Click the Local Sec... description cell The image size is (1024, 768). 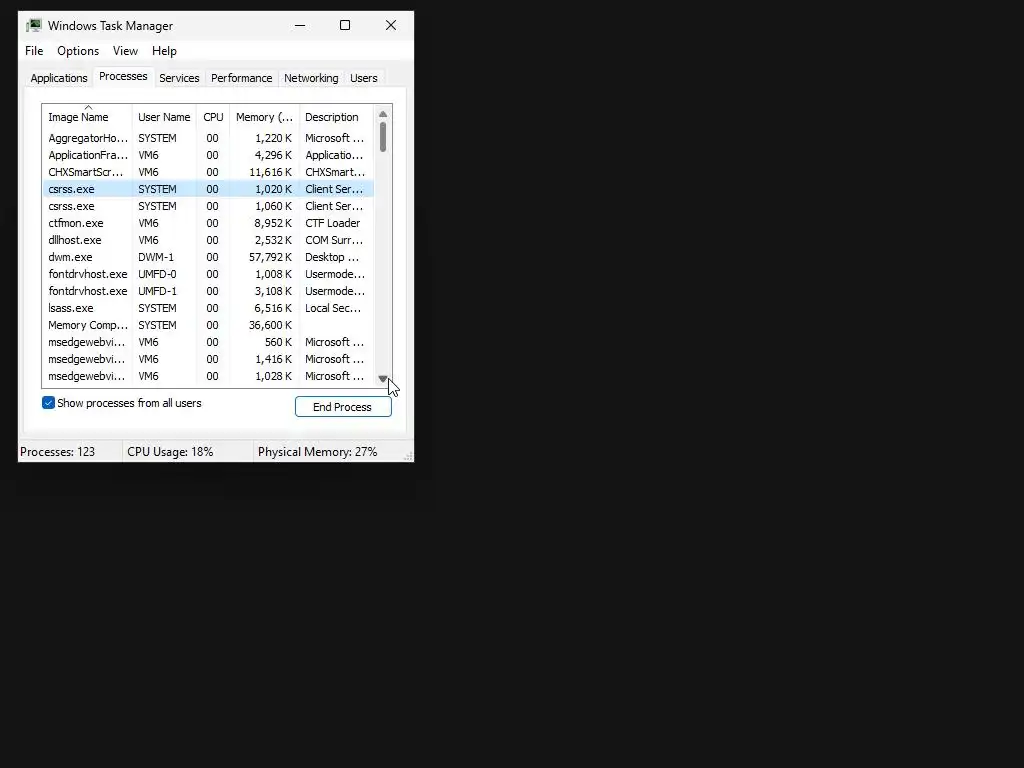[333, 308]
